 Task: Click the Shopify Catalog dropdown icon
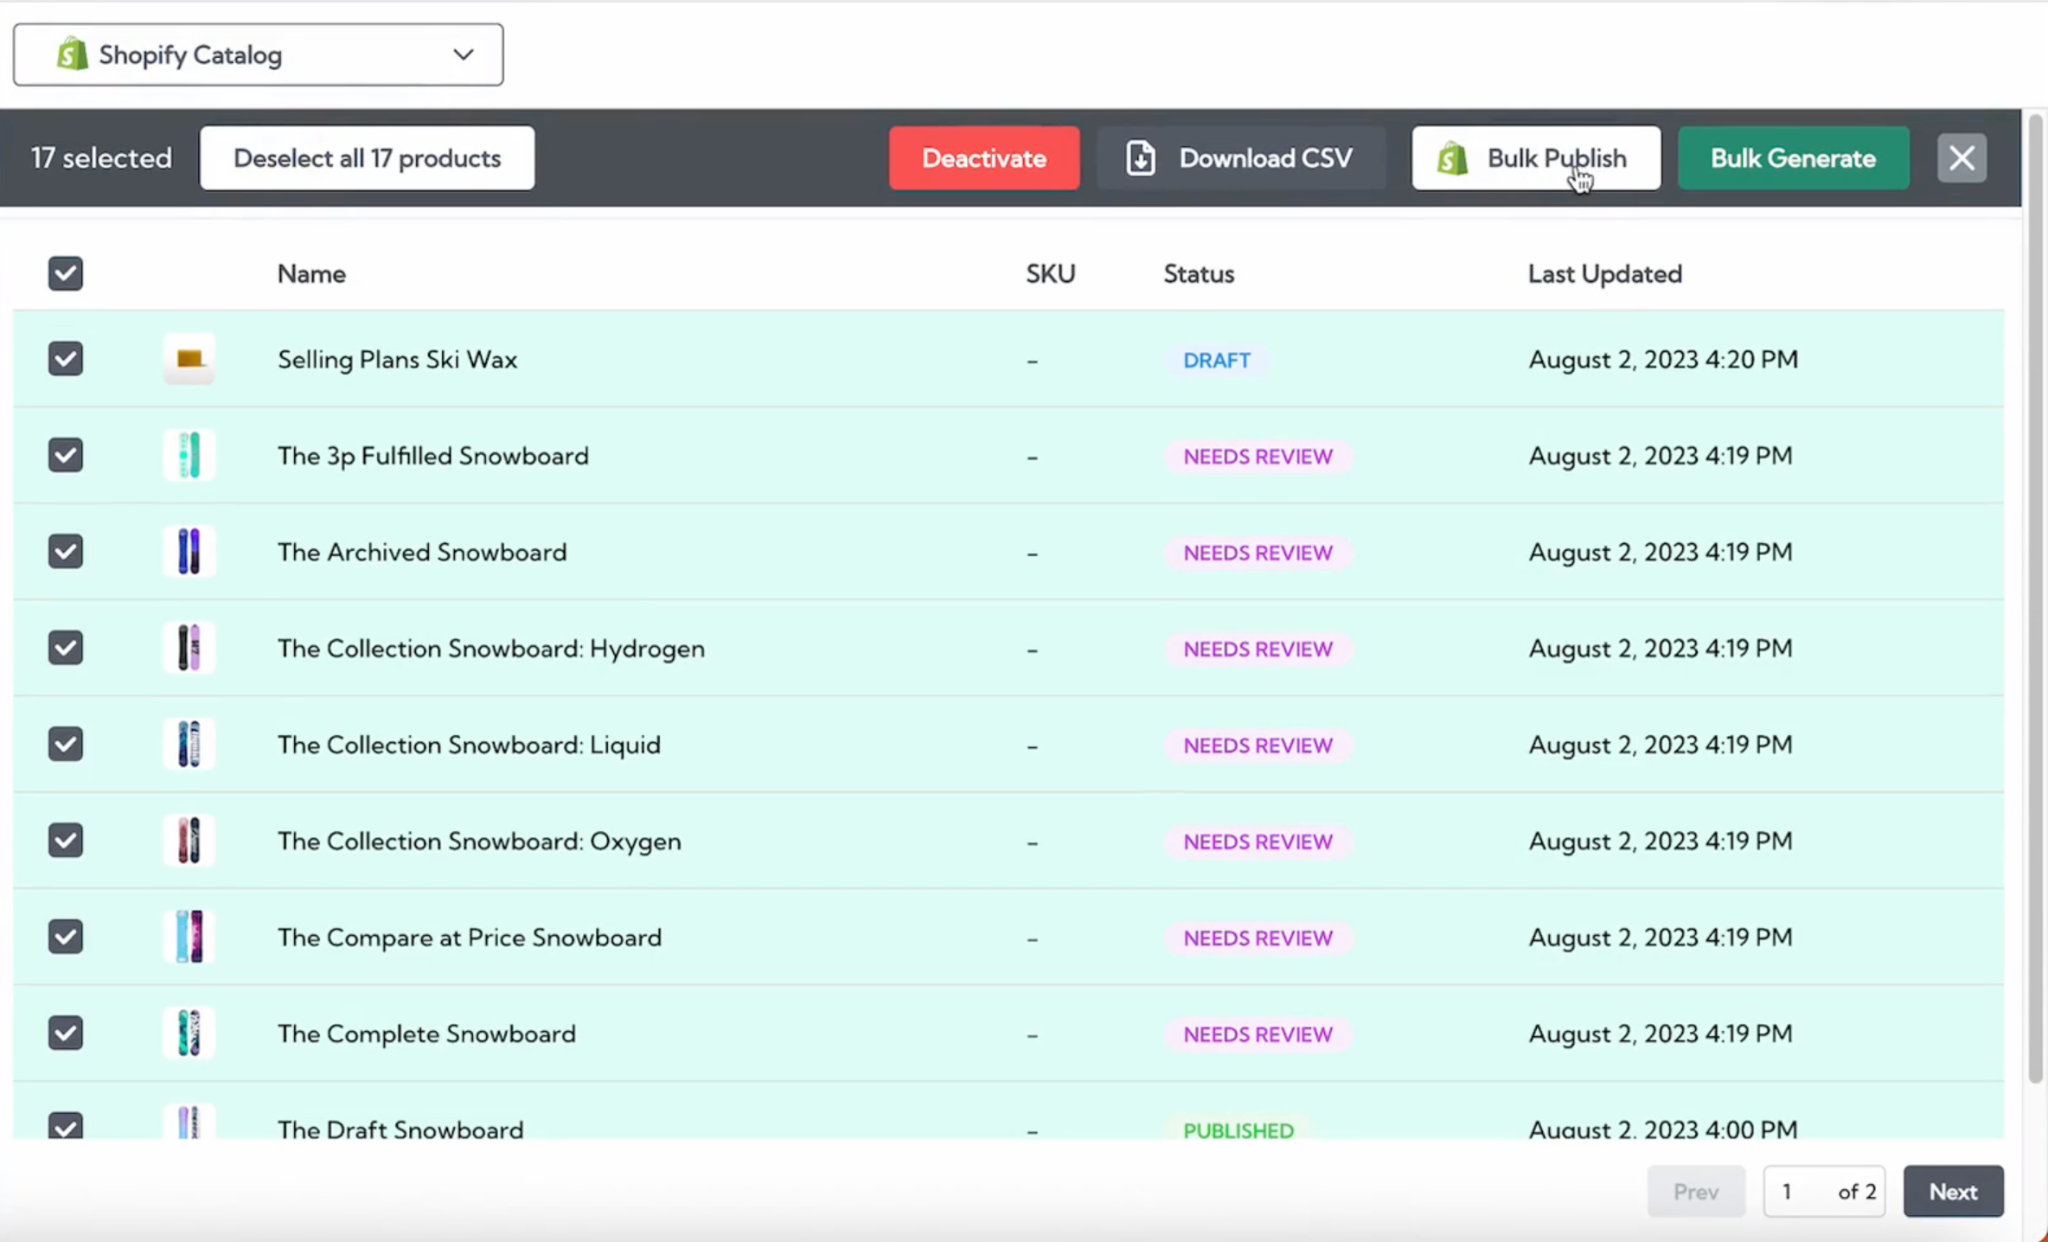464,54
